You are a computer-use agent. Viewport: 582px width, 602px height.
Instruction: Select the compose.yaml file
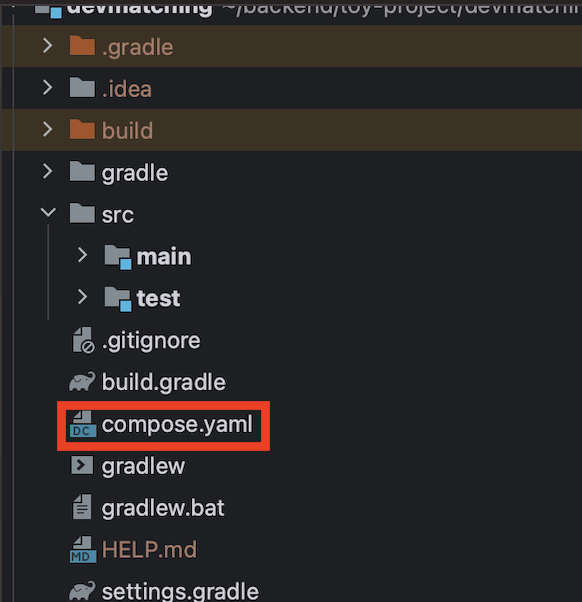[177, 425]
